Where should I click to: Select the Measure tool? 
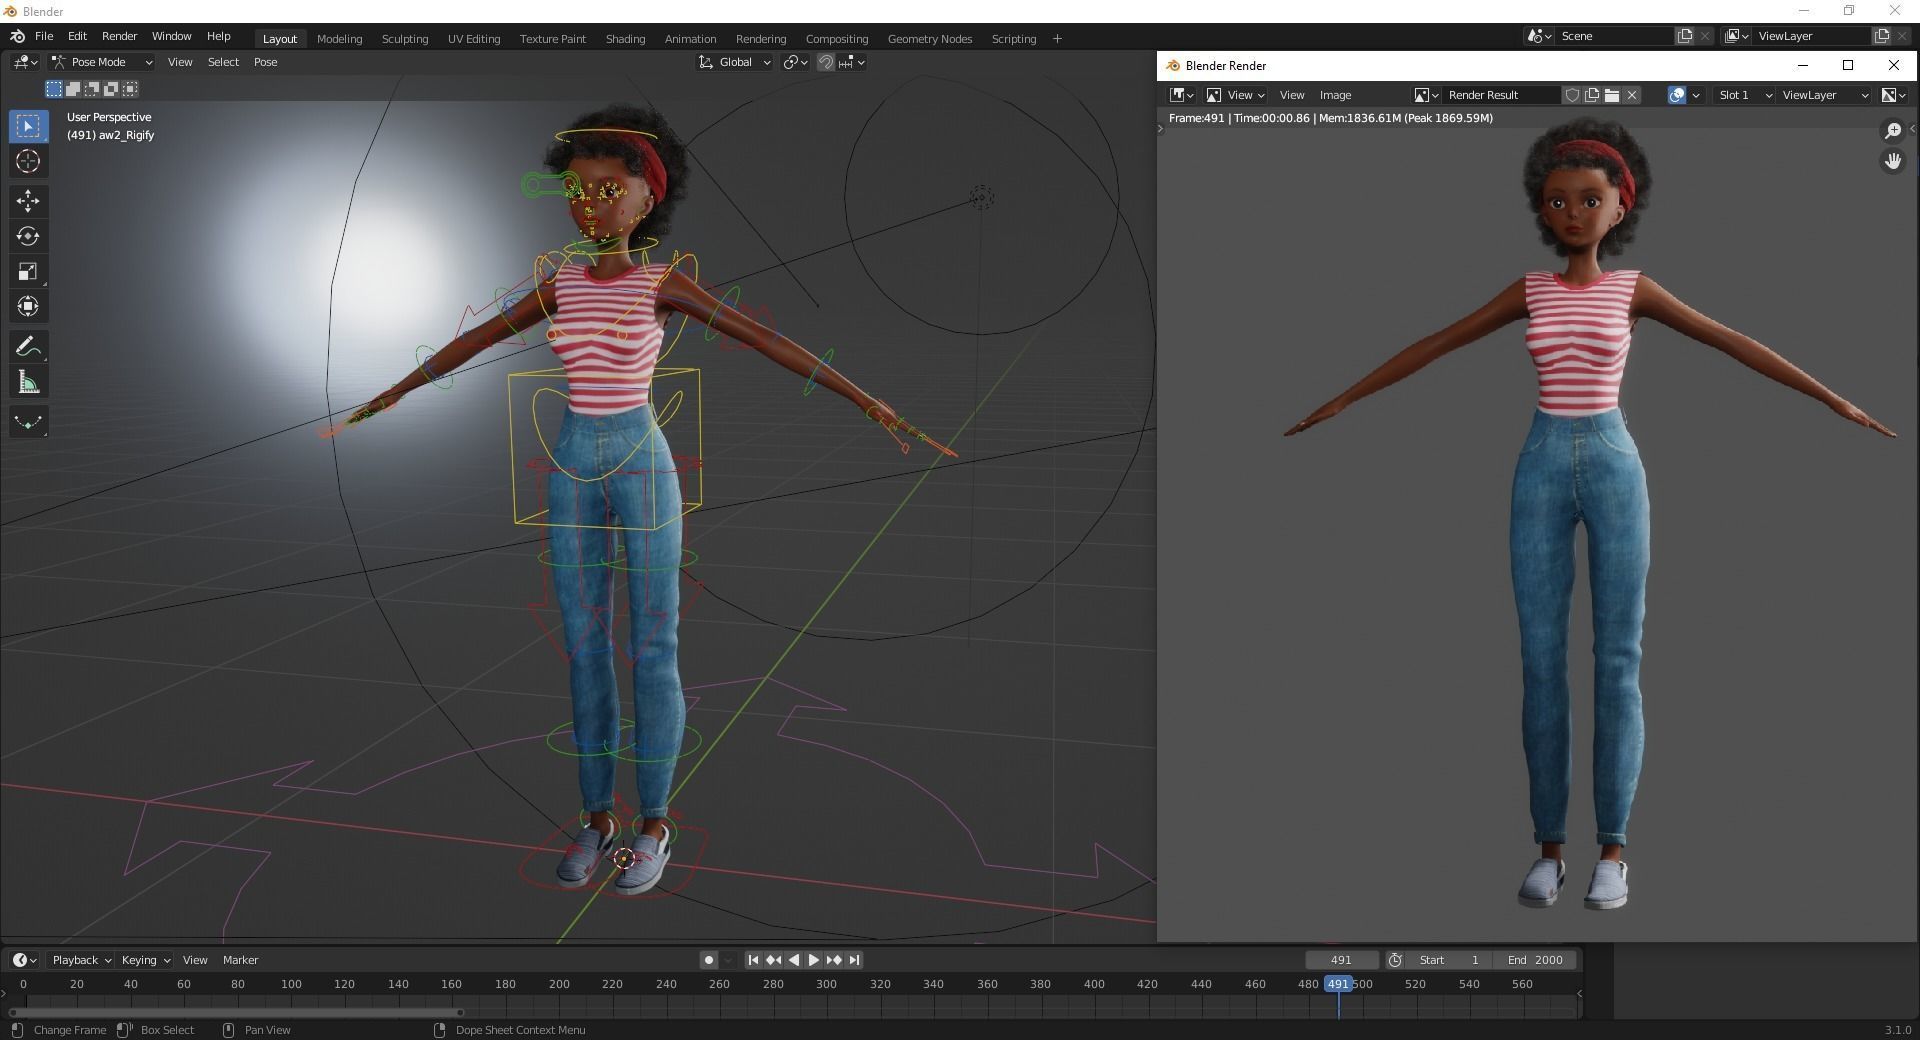pos(28,383)
